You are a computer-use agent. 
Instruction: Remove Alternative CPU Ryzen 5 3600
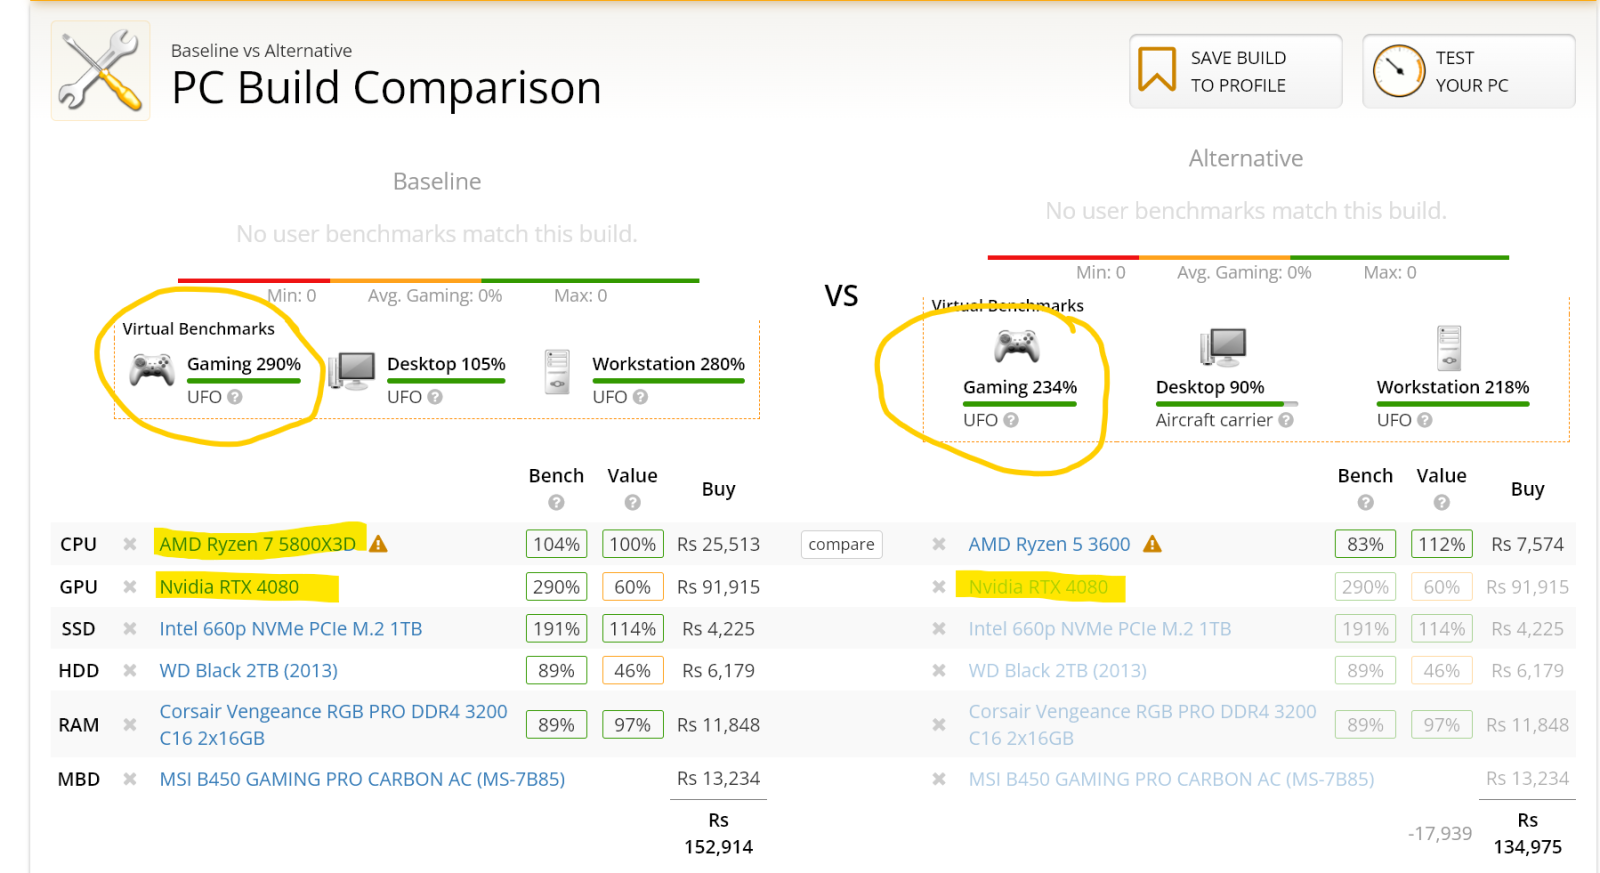pos(938,544)
